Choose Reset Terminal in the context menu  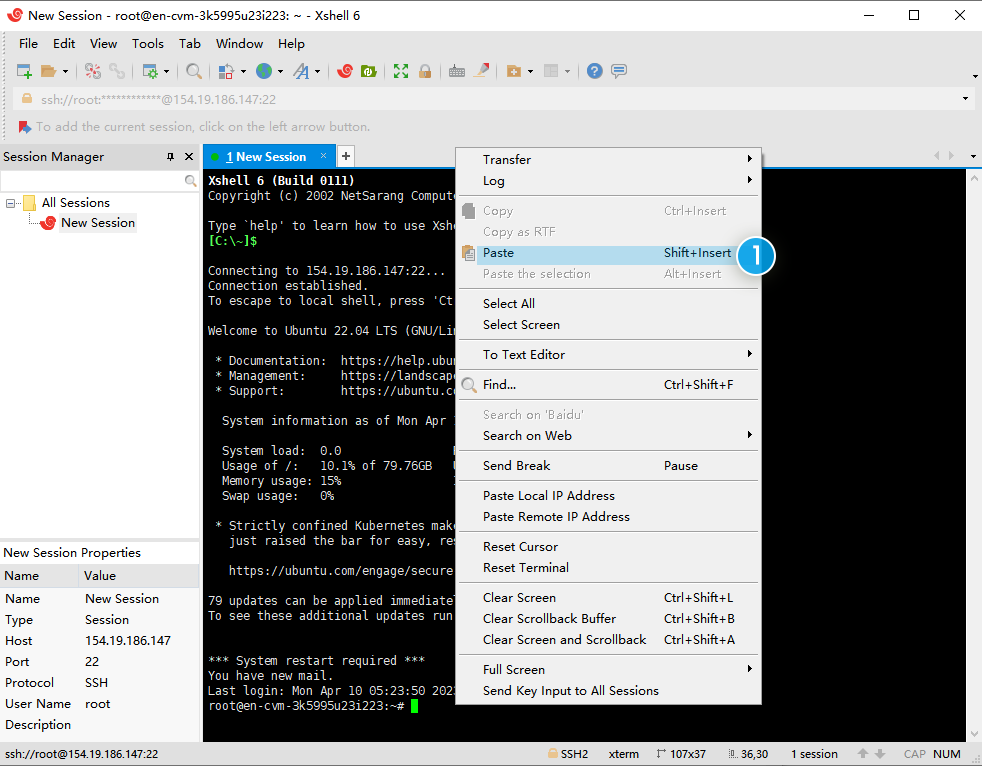pos(608,568)
